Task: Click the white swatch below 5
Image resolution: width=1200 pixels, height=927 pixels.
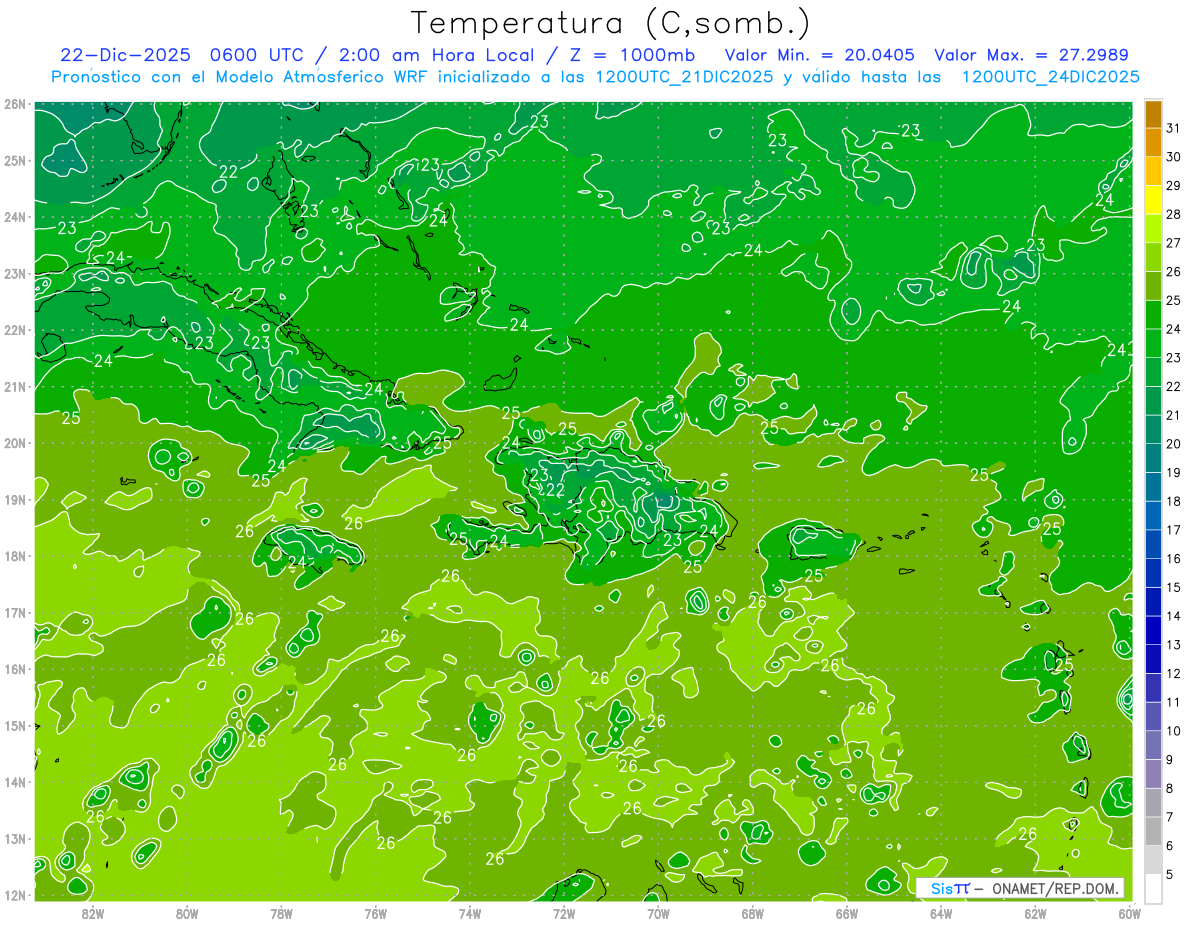Action: (x=1153, y=888)
